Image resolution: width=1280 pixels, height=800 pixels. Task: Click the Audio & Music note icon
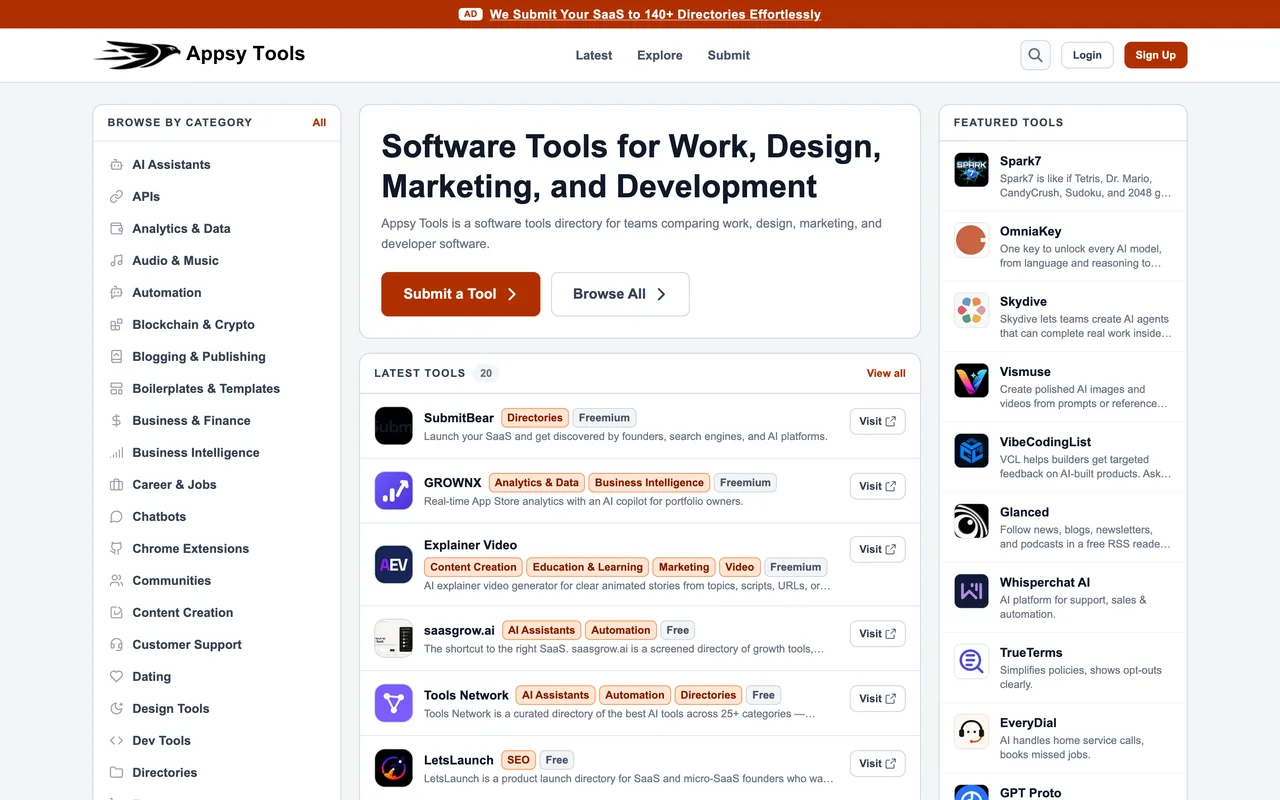(x=116, y=261)
